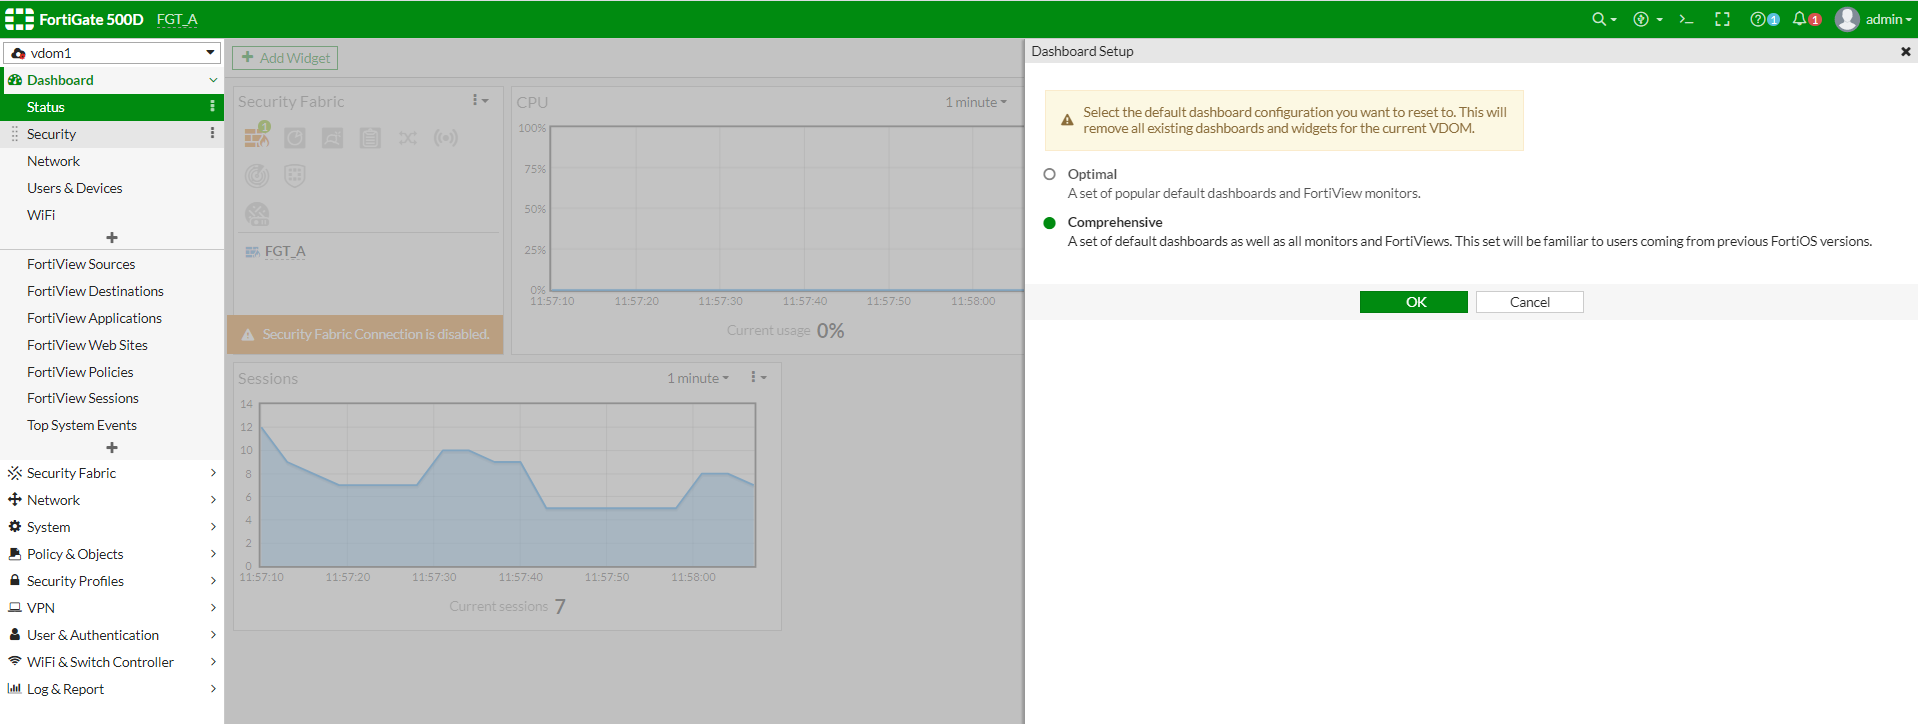Open the help question mark icon

[x=1758, y=19]
